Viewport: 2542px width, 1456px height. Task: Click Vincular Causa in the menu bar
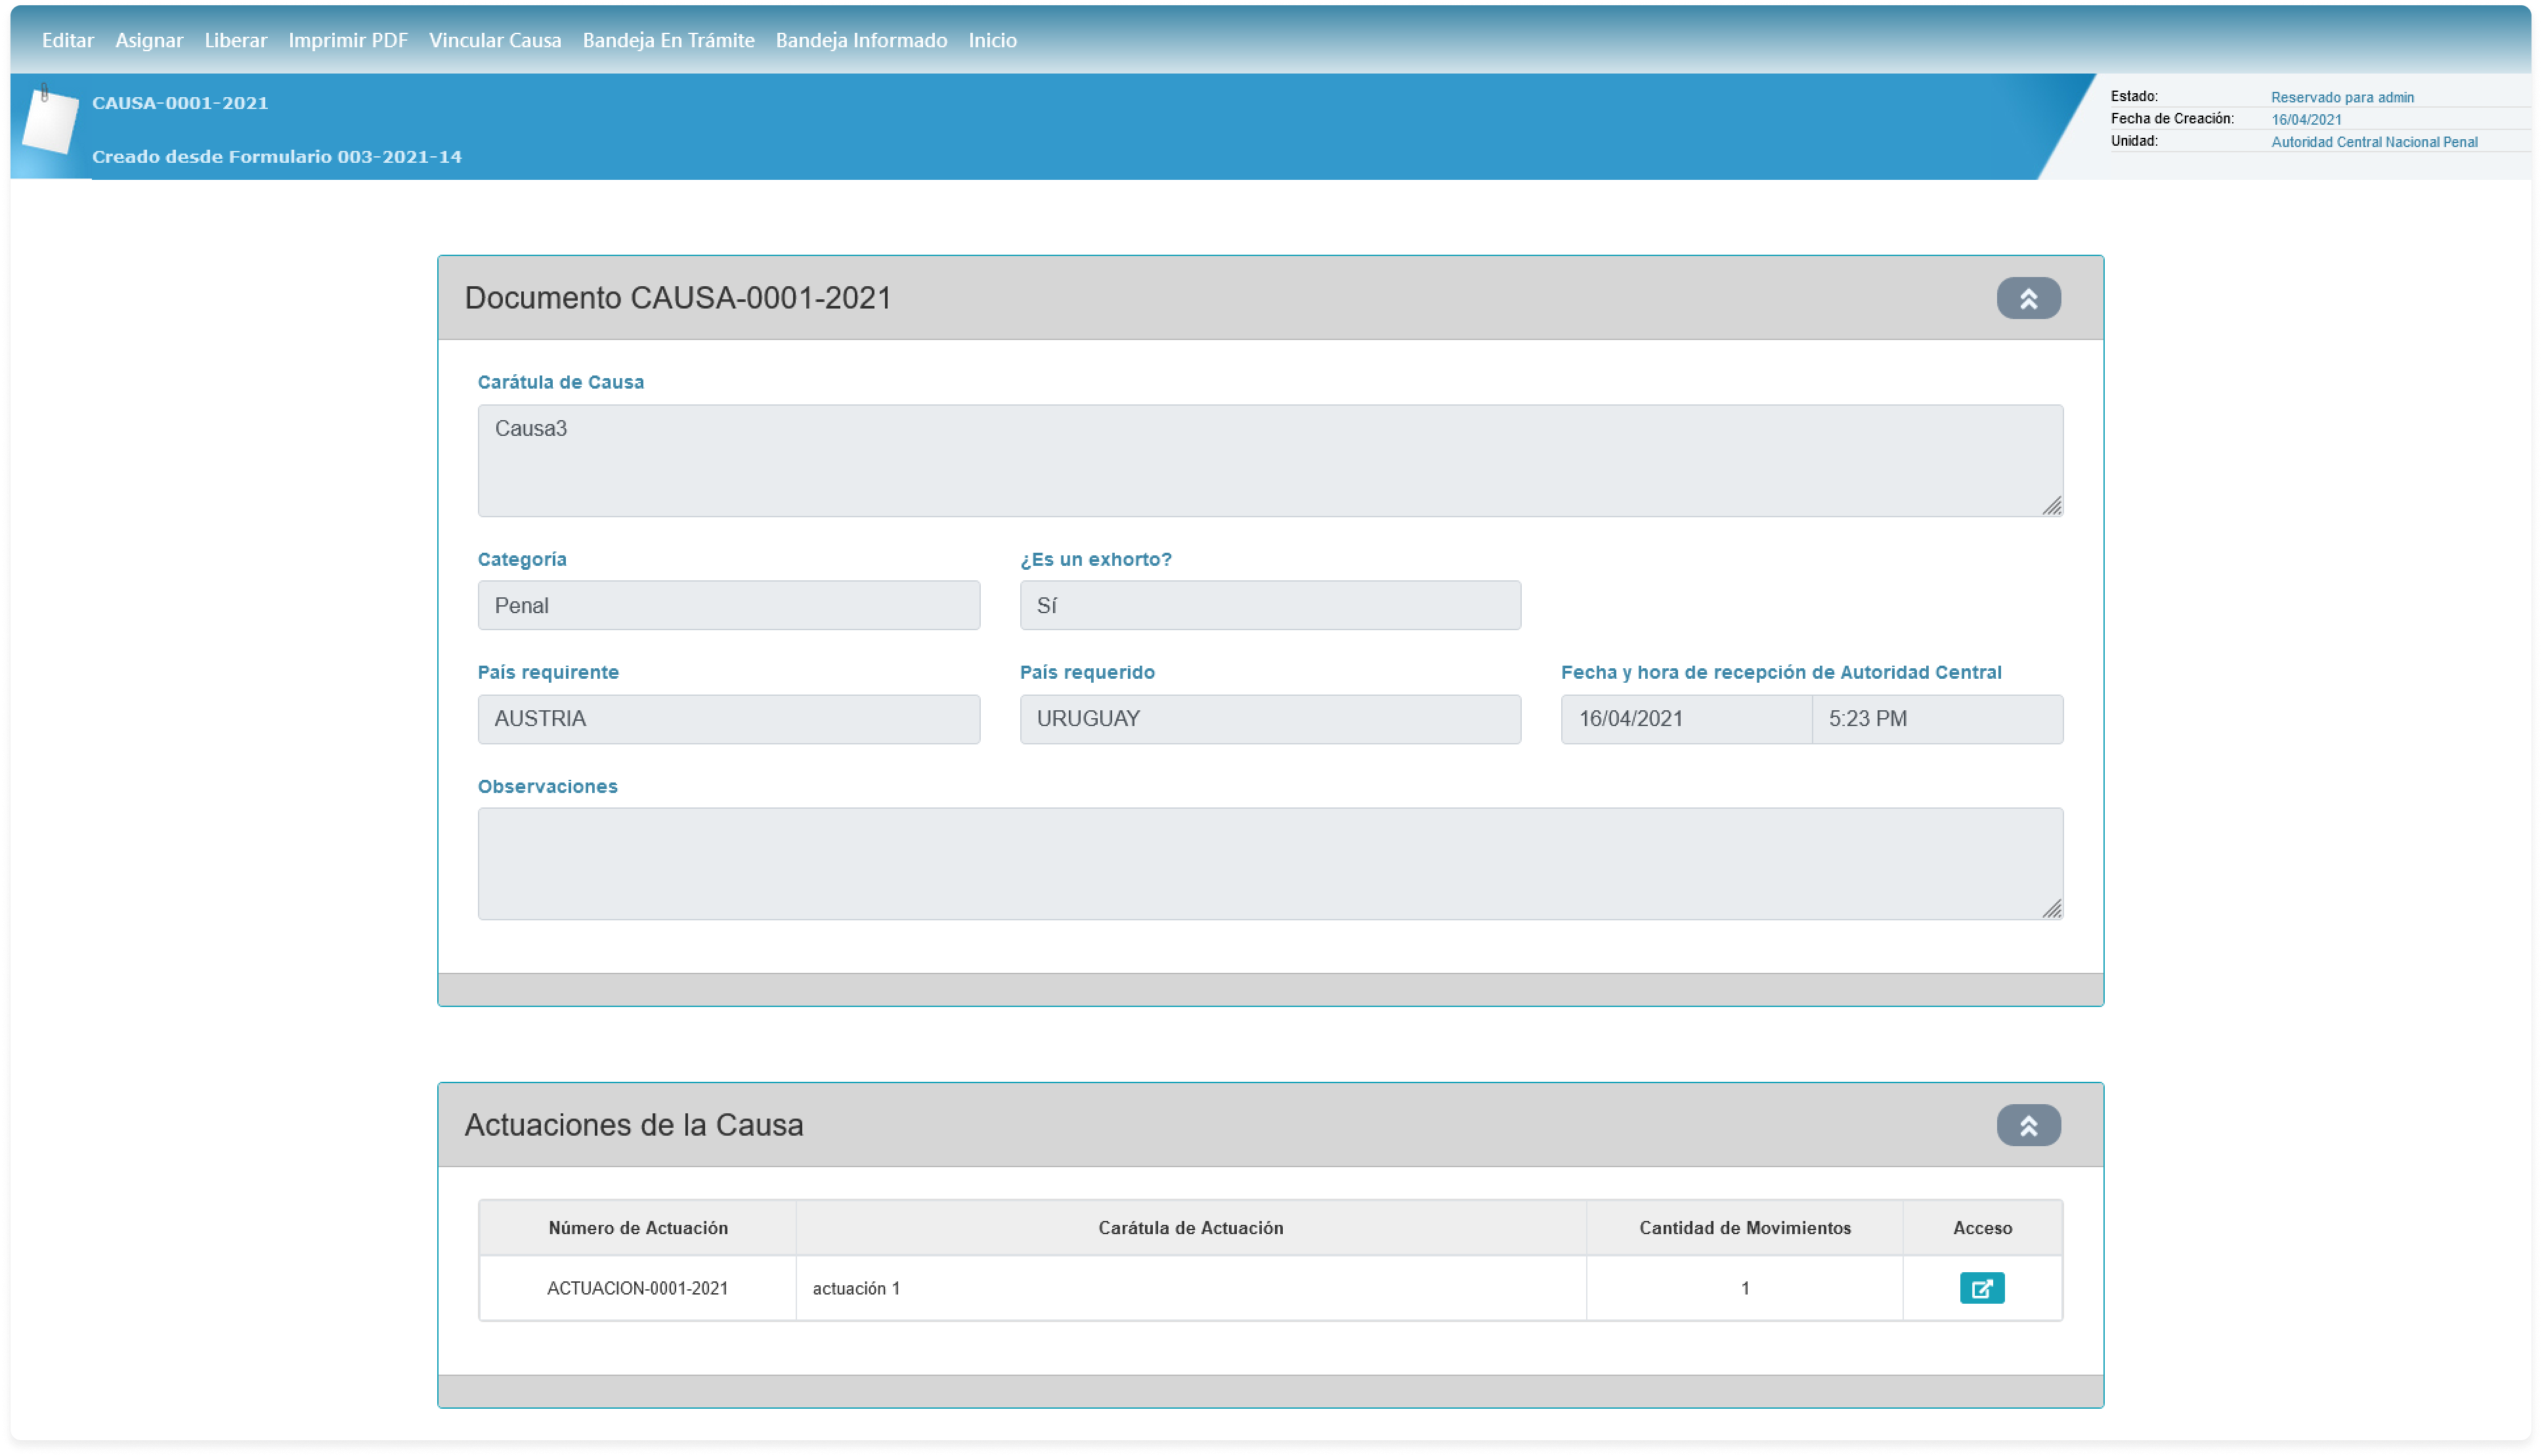coord(495,40)
